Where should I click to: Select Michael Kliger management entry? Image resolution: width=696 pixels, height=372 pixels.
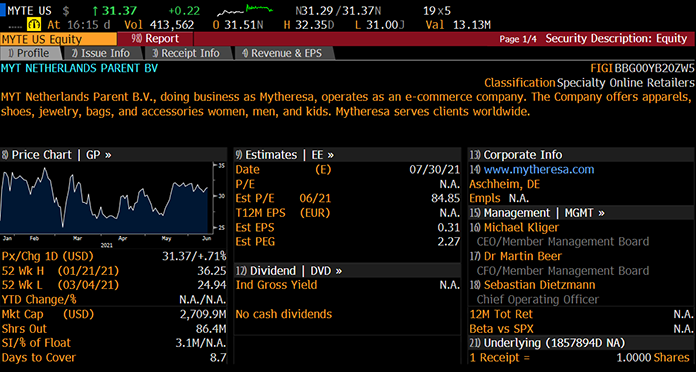click(521, 228)
